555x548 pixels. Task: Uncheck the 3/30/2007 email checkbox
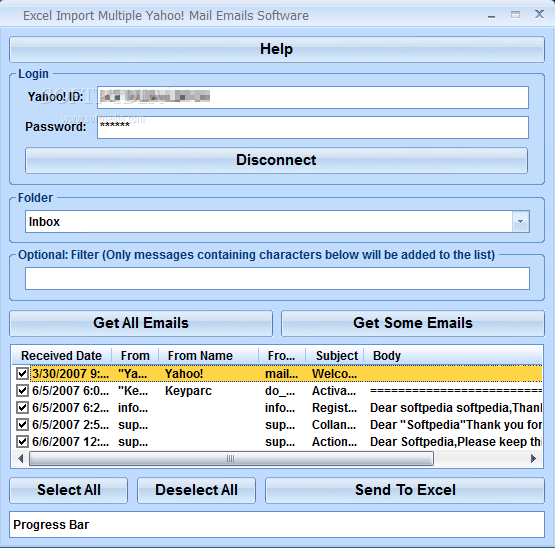[22, 373]
